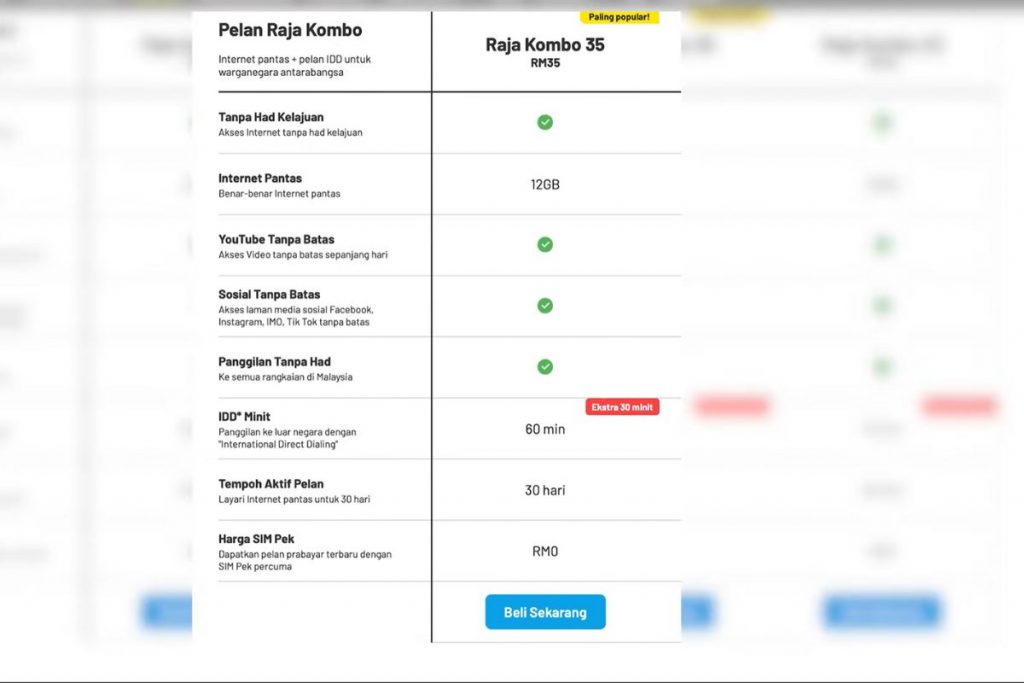Click the RM0 SIM pack price
The image size is (1024, 683).
click(545, 551)
